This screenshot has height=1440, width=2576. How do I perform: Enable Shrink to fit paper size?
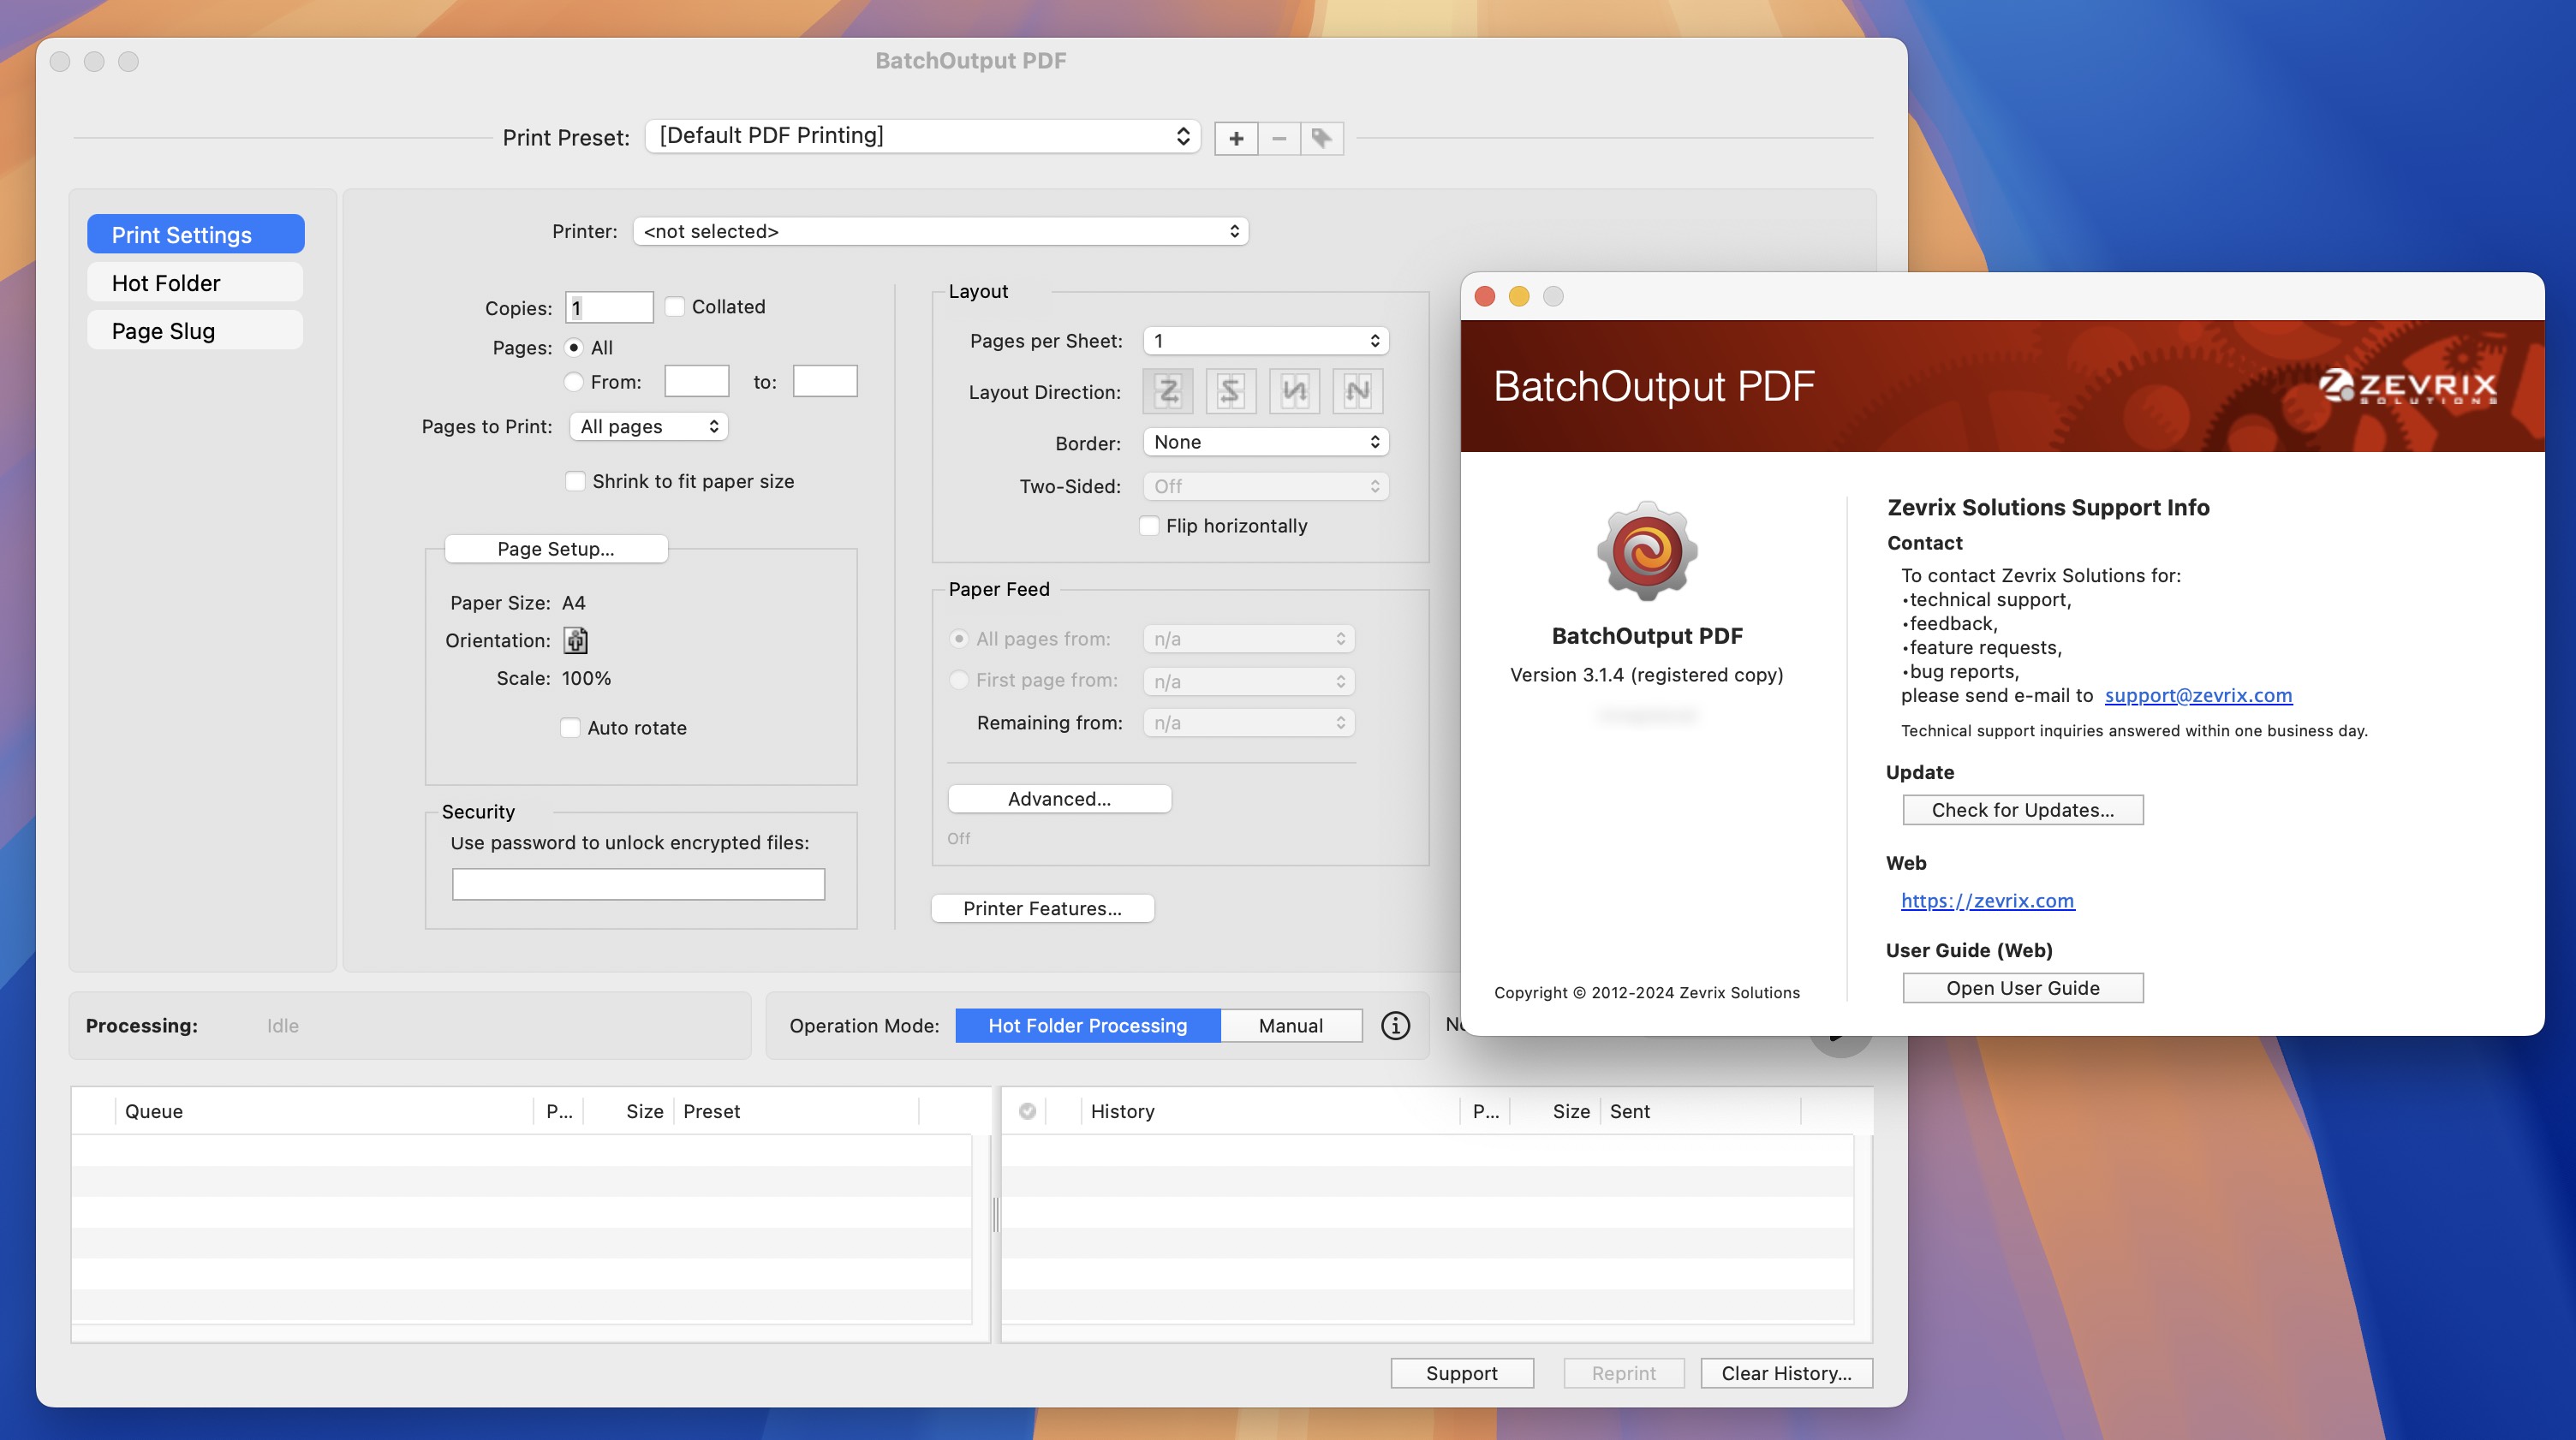click(x=573, y=479)
